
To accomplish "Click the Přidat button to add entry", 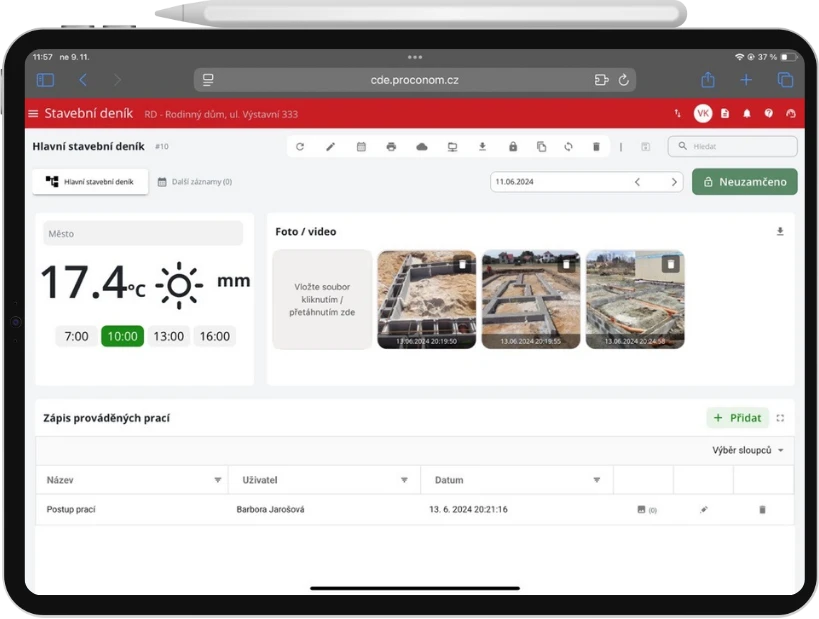I will coord(738,418).
